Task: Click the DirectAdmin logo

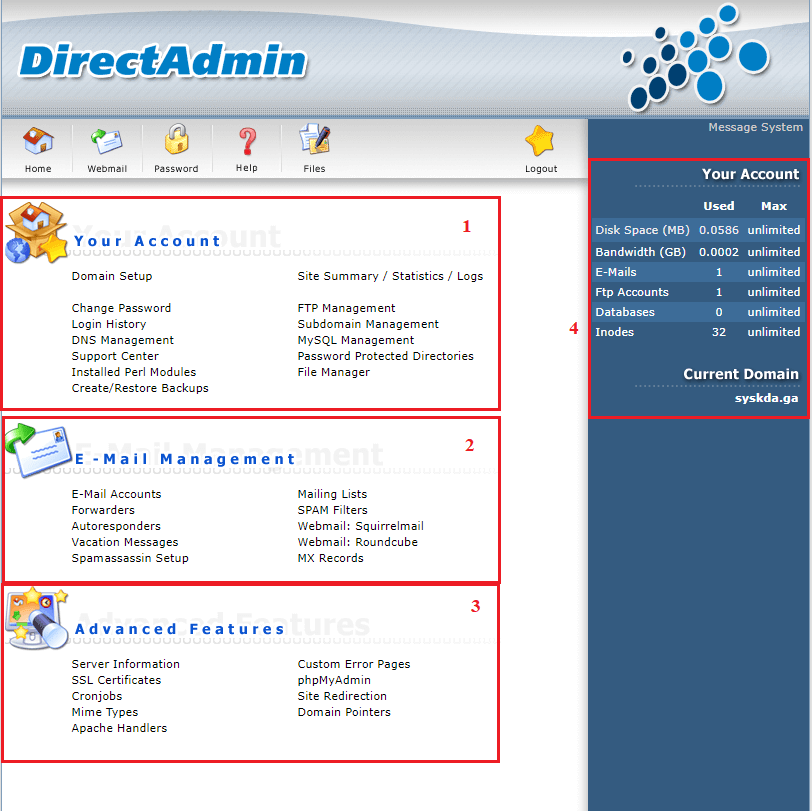Action: click(163, 61)
